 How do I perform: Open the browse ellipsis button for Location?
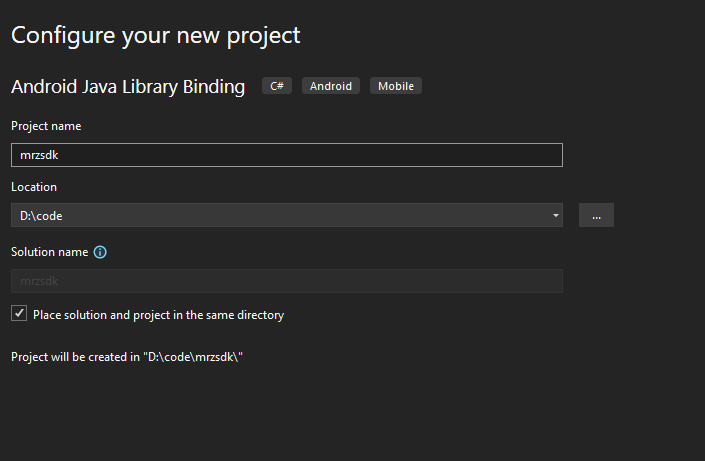[596, 216]
